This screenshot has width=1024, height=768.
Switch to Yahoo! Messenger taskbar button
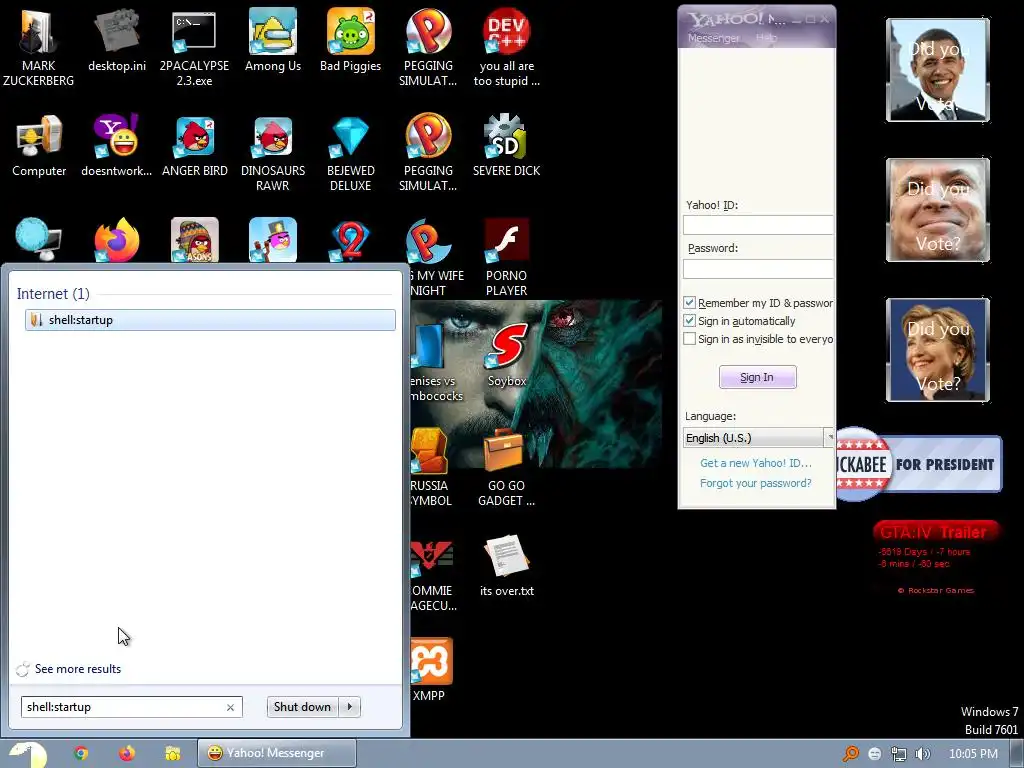[277, 753]
